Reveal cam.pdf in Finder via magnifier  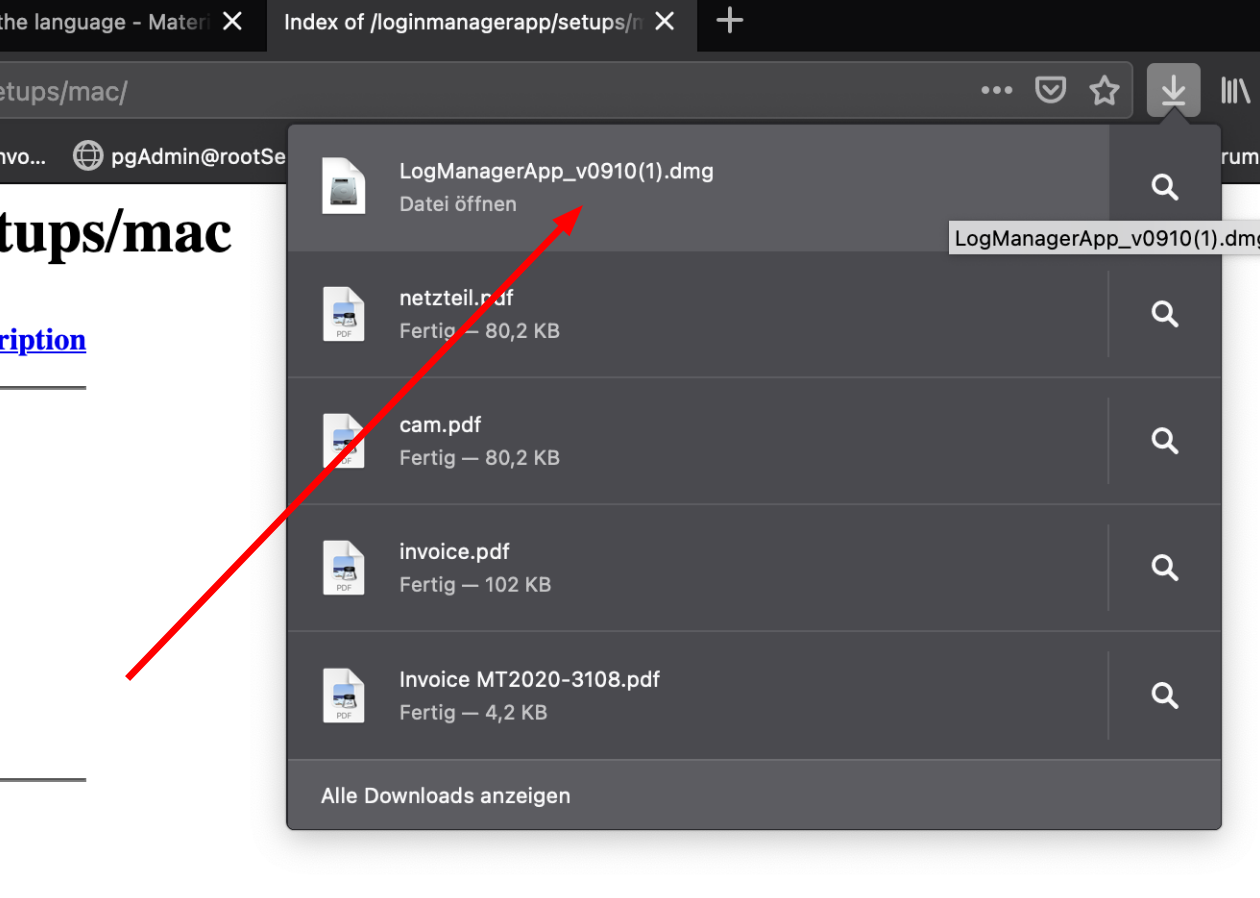1164,441
